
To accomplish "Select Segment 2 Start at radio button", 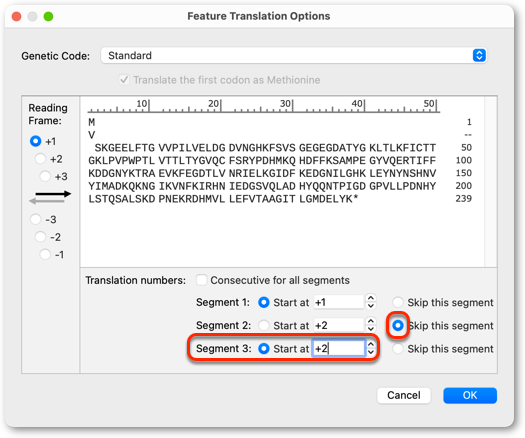I will click(264, 325).
